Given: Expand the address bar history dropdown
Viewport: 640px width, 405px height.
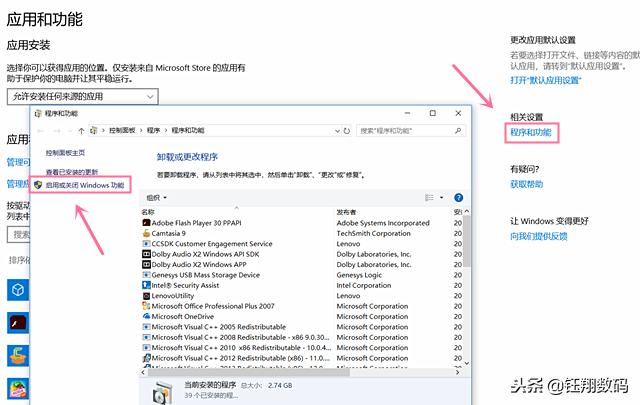Looking at the screenshot, I should click(338, 131).
